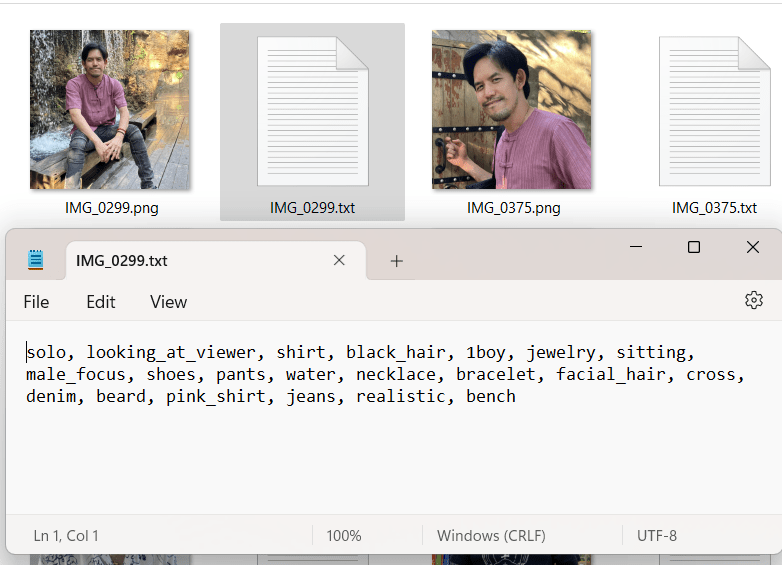Click the Ln 1, Col 1 position indicator
This screenshot has width=782, height=565.
(x=66, y=536)
